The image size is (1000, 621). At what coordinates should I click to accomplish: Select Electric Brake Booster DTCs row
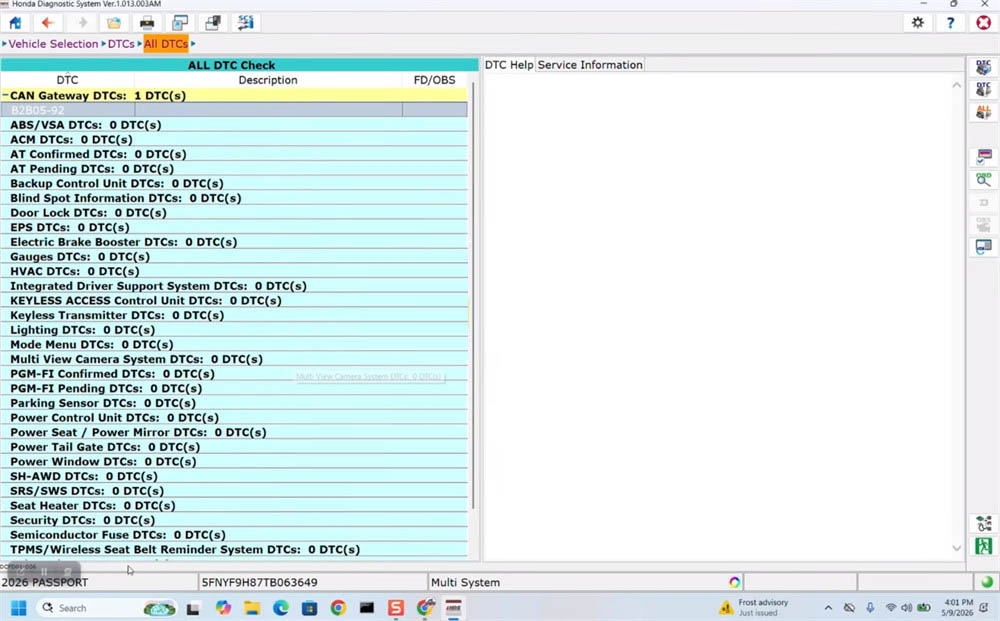point(234,242)
